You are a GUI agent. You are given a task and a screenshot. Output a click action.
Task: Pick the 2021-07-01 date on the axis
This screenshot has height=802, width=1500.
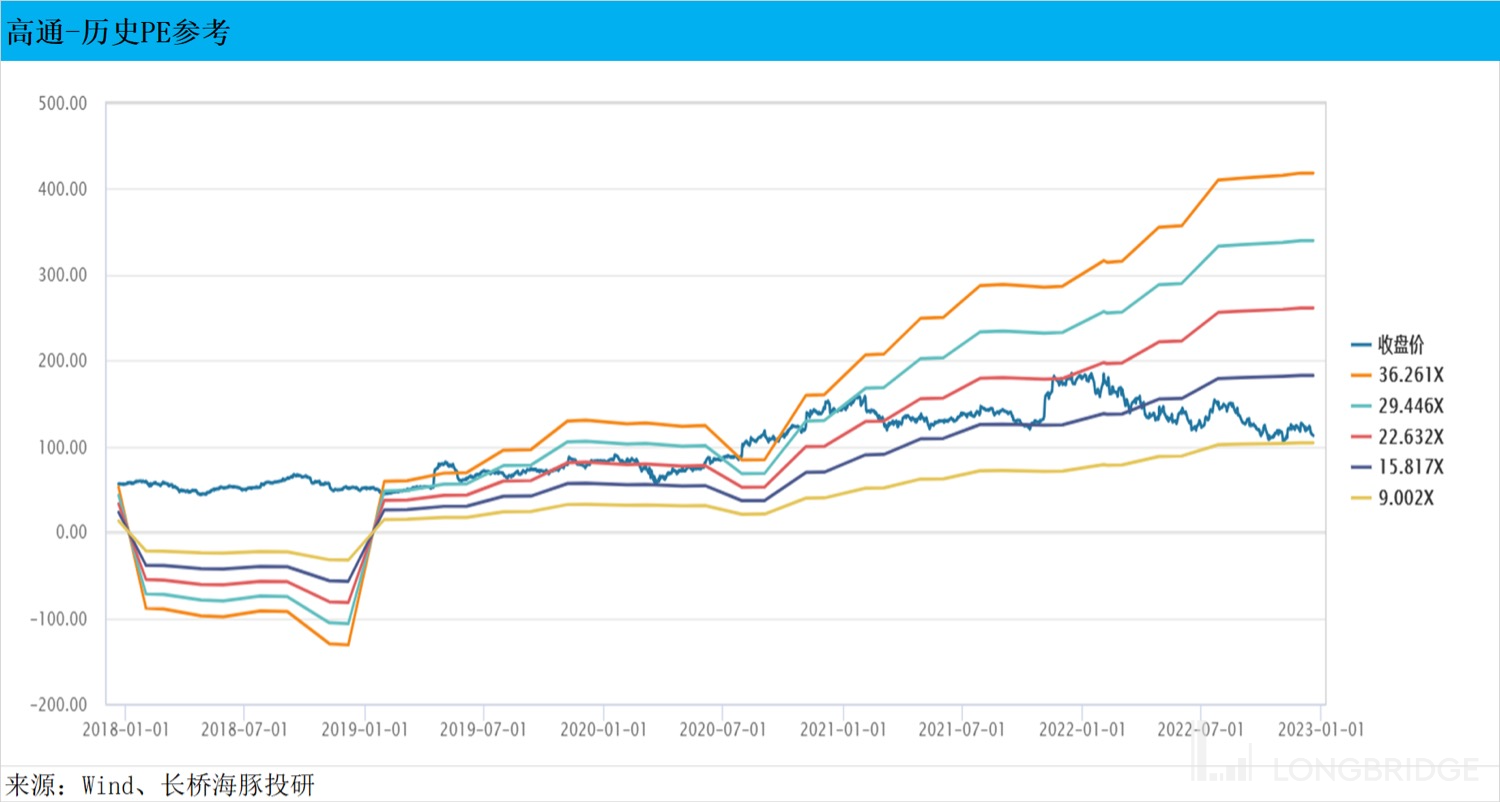[x=962, y=729]
